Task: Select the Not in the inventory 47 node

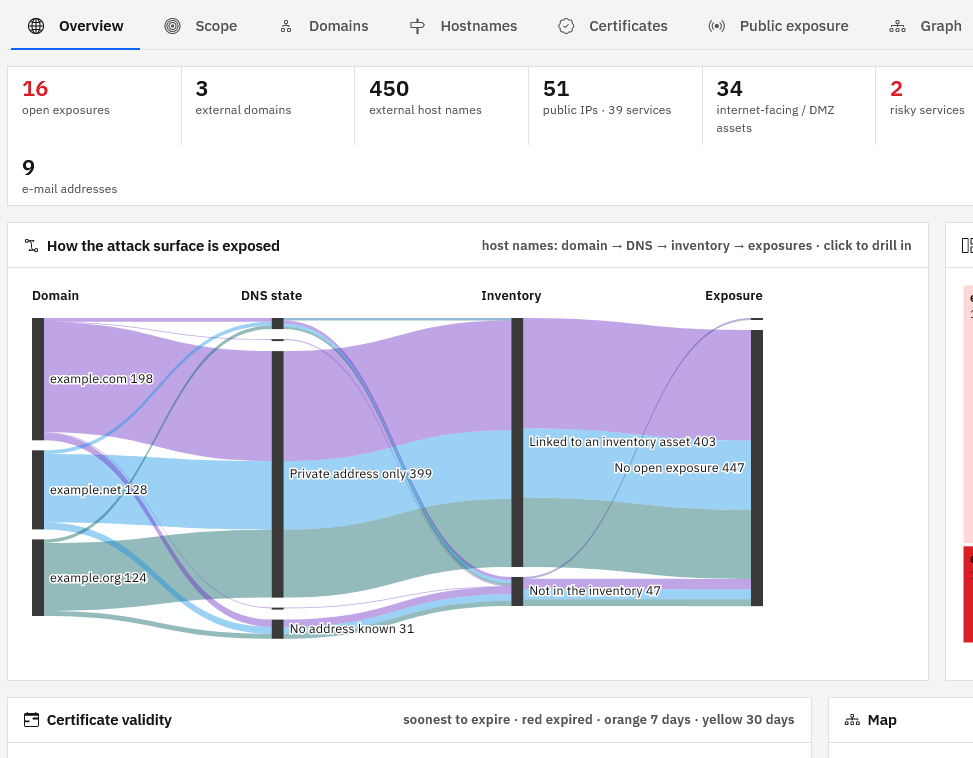Action: coord(517,591)
